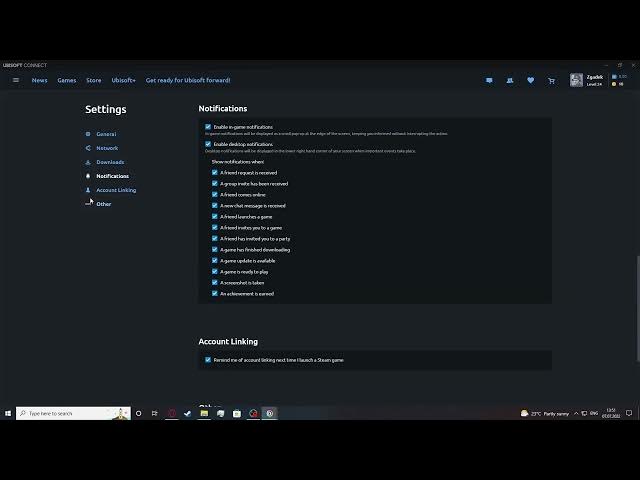Image resolution: width=640 pixels, height=480 pixels.
Task: Go to the Games tab
Action: click(x=66, y=80)
